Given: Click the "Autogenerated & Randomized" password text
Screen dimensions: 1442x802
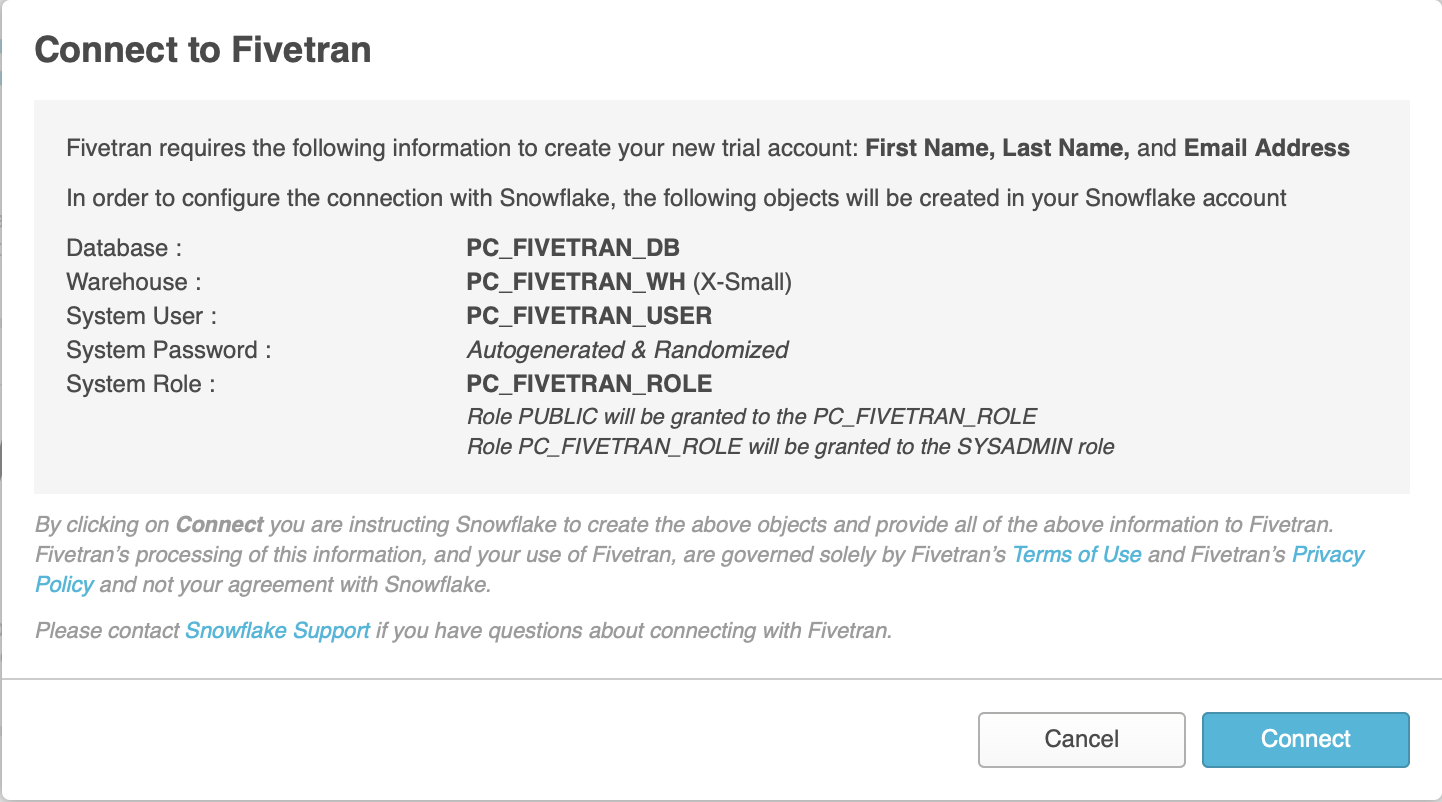Looking at the screenshot, I should (x=627, y=350).
